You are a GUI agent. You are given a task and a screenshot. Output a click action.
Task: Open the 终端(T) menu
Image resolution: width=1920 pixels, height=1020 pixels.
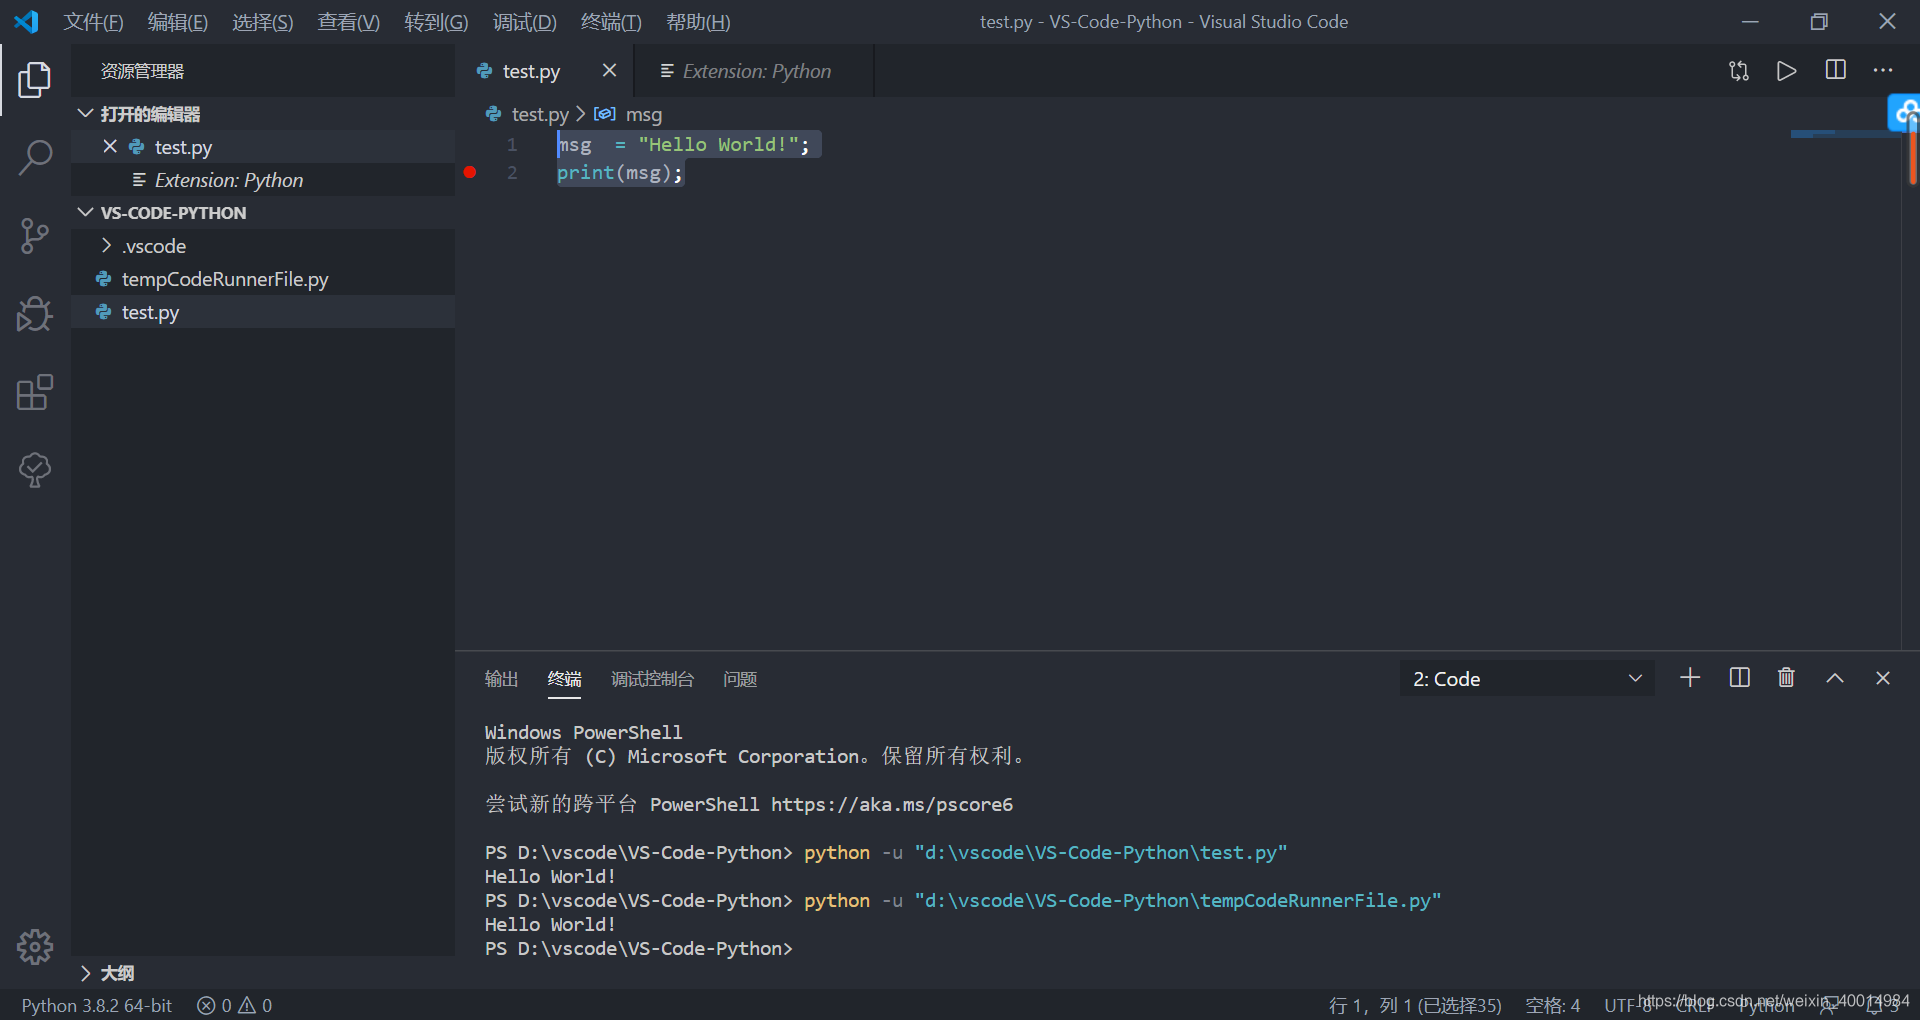[x=611, y=22]
